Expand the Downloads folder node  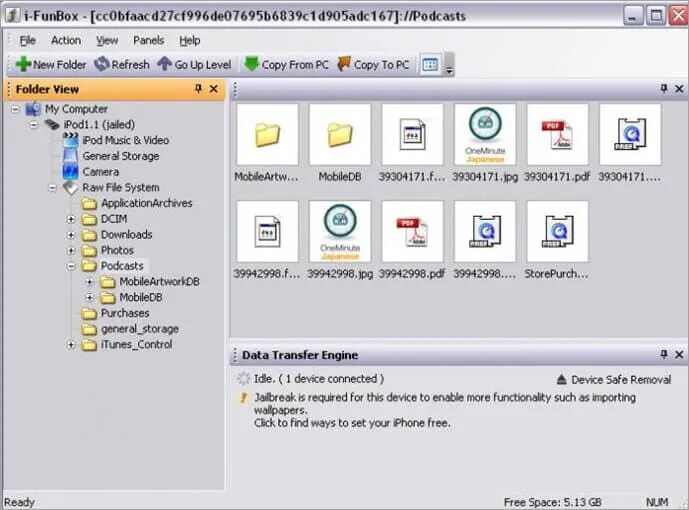coord(71,235)
